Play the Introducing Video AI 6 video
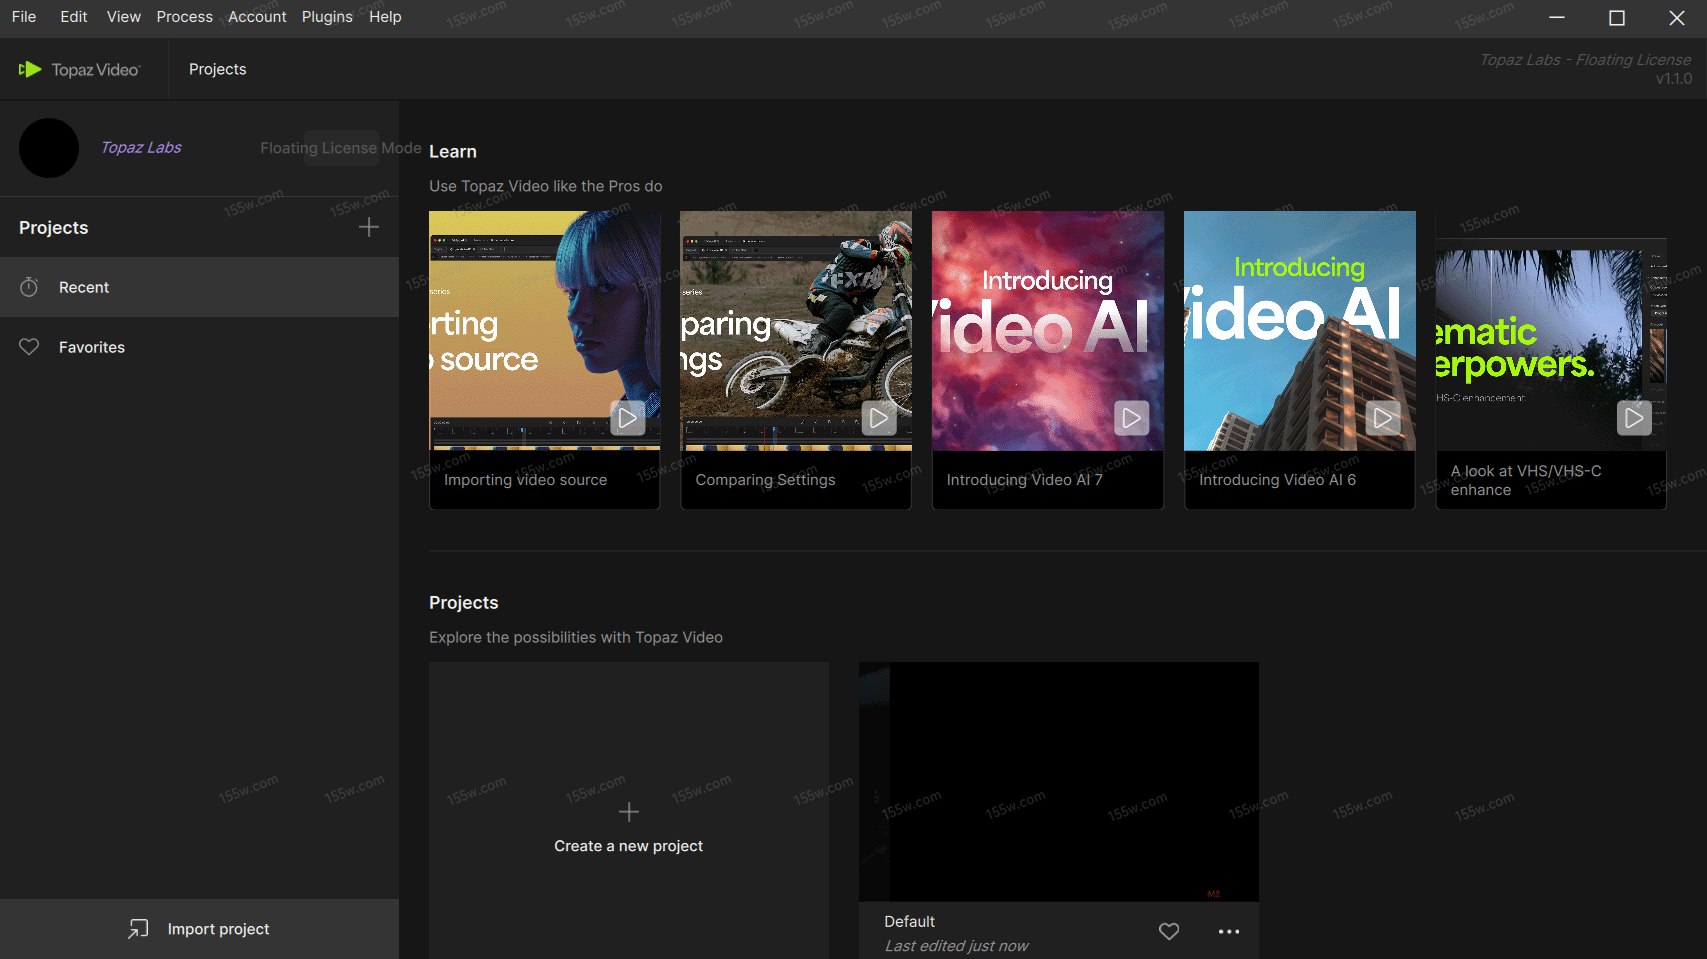The width and height of the screenshot is (1707, 959). [1383, 418]
